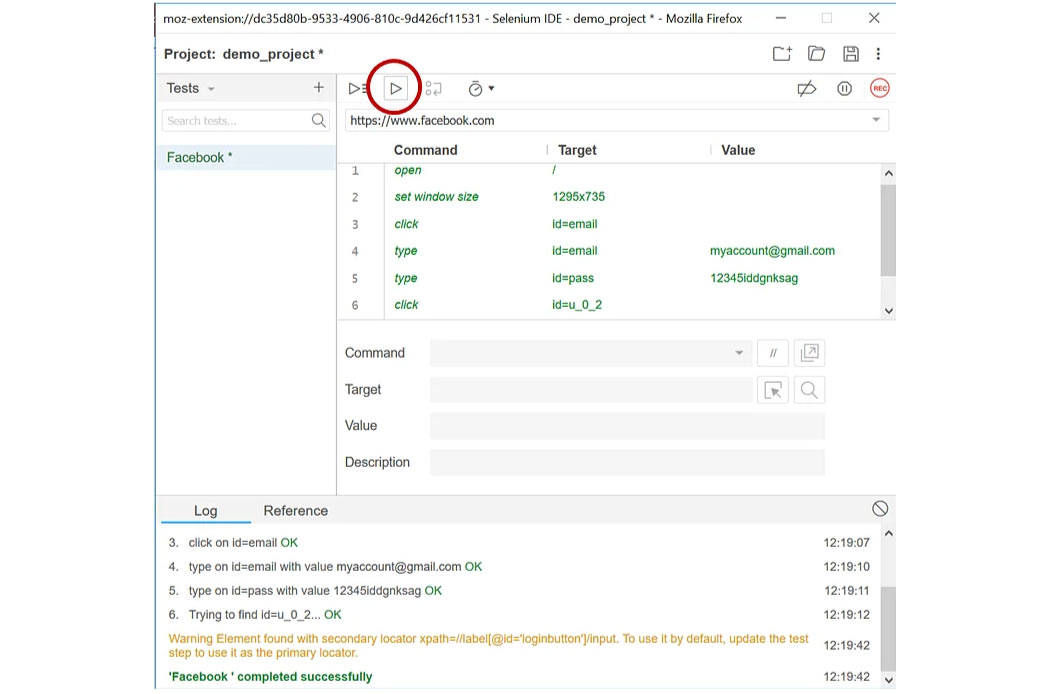Save the project with the save icon
1050x694 pixels.
[851, 54]
